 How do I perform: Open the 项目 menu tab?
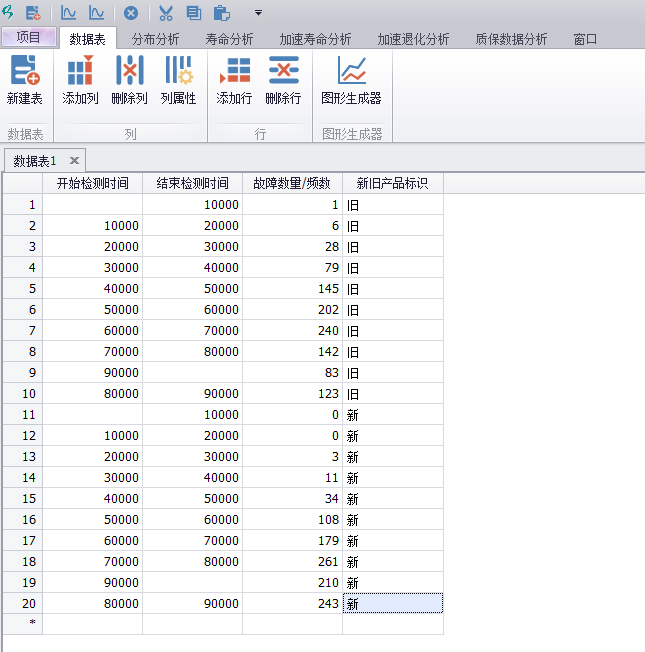(28, 37)
